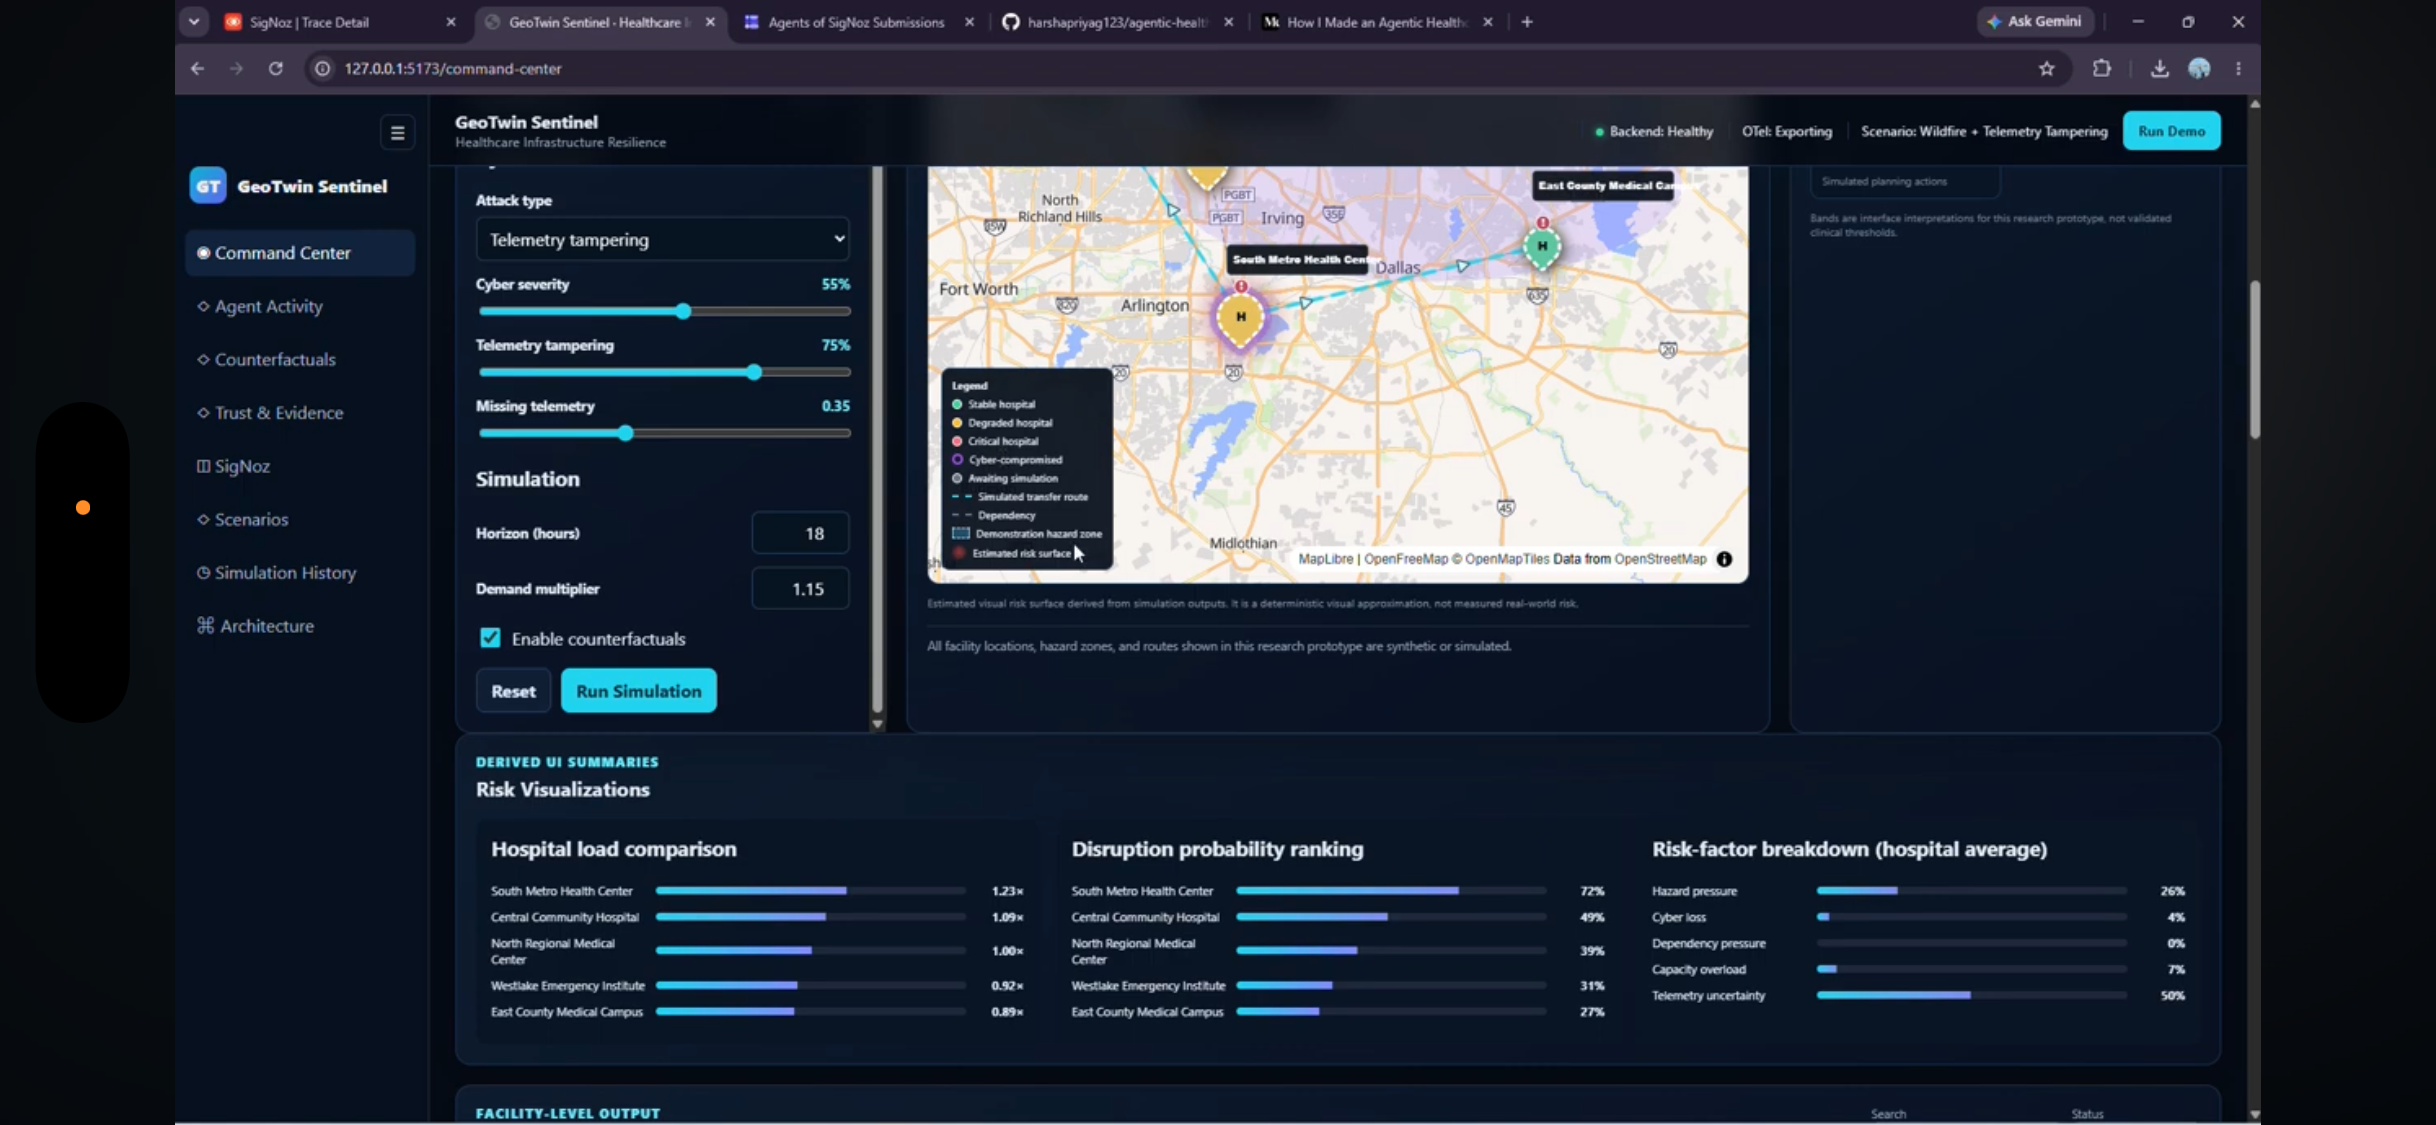This screenshot has width=2436, height=1125.
Task: Click the Run Demo button
Action: pyautogui.click(x=2171, y=131)
